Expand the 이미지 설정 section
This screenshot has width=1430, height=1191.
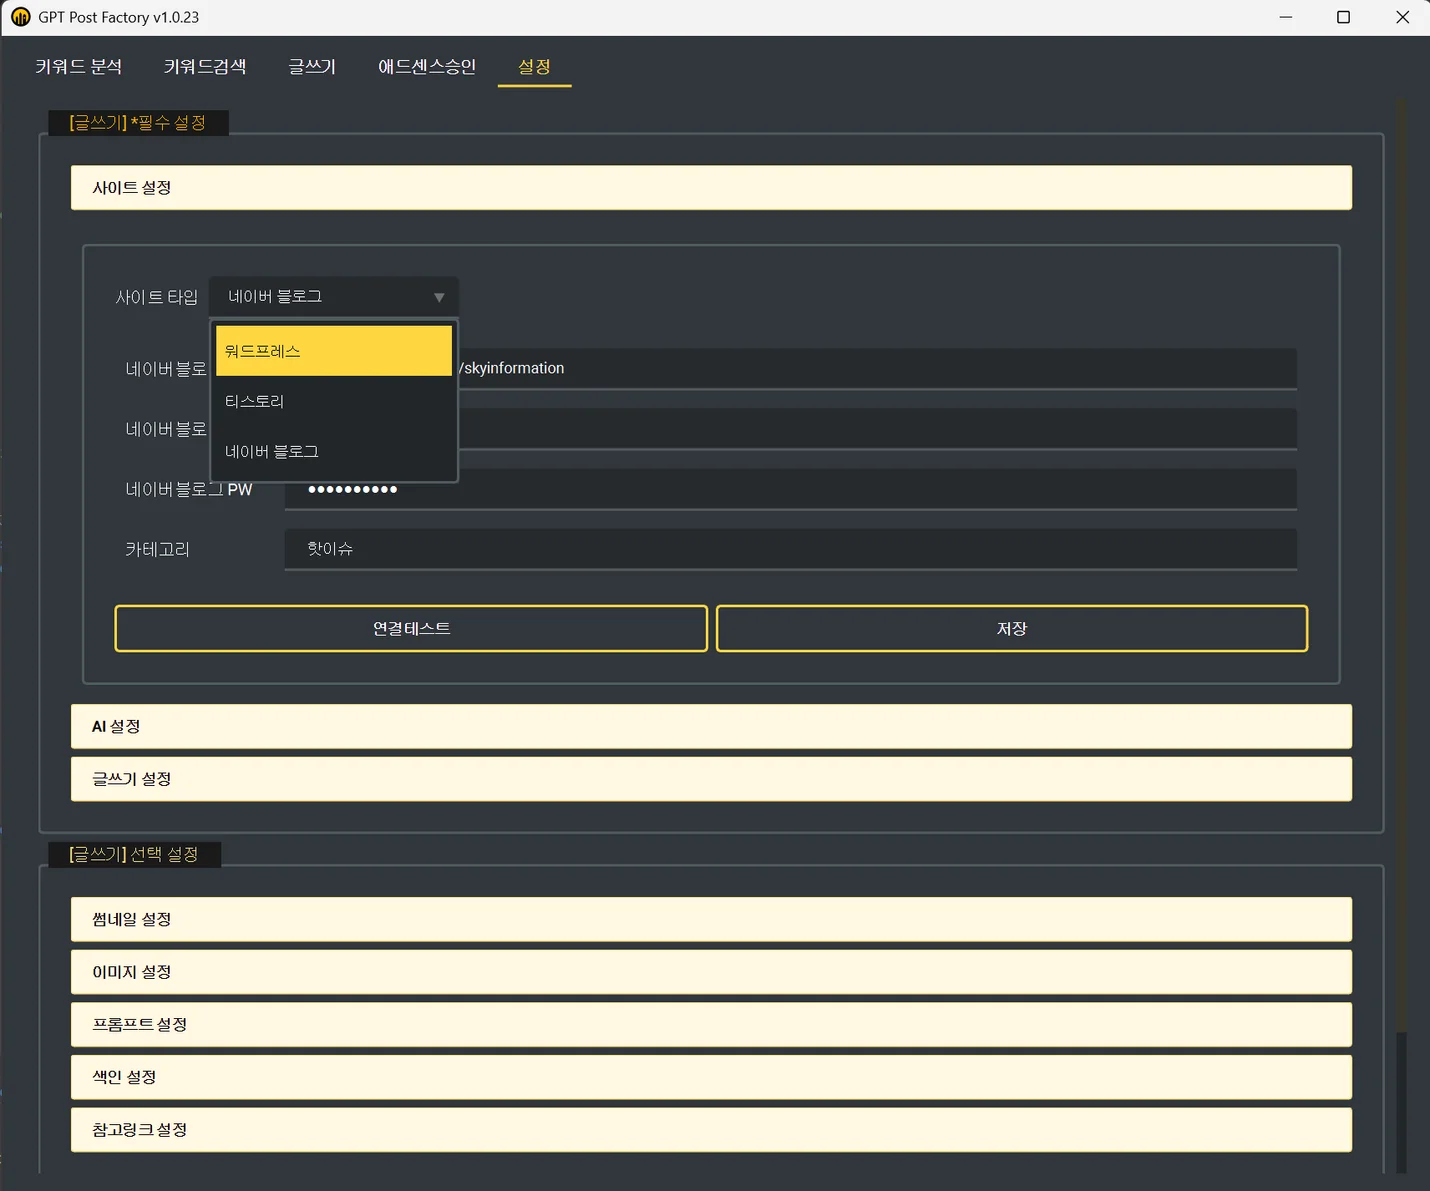click(711, 972)
